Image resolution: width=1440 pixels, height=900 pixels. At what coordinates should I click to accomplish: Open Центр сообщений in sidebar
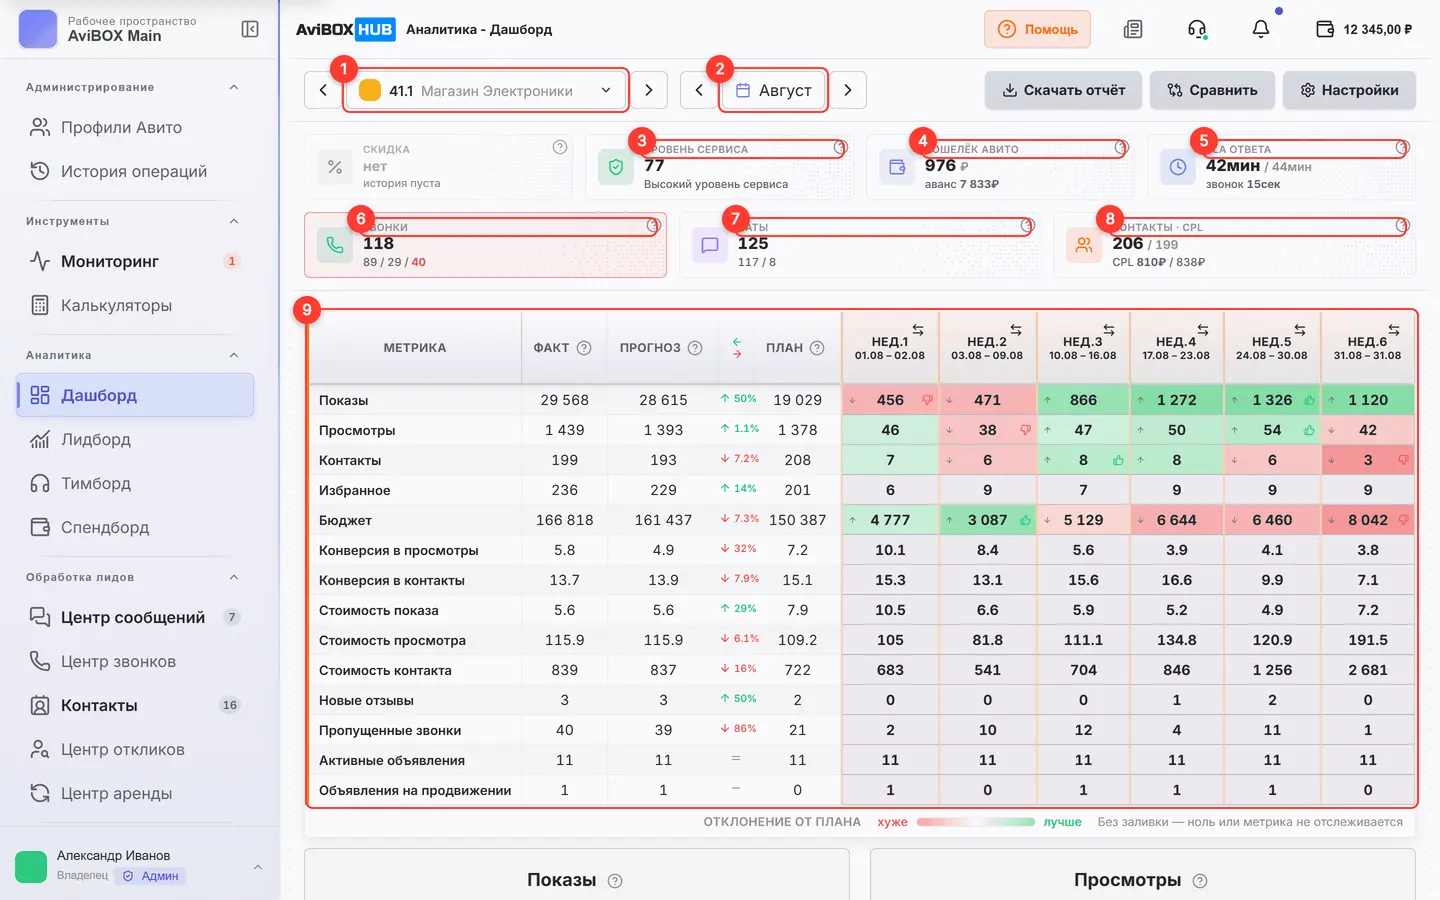point(135,617)
